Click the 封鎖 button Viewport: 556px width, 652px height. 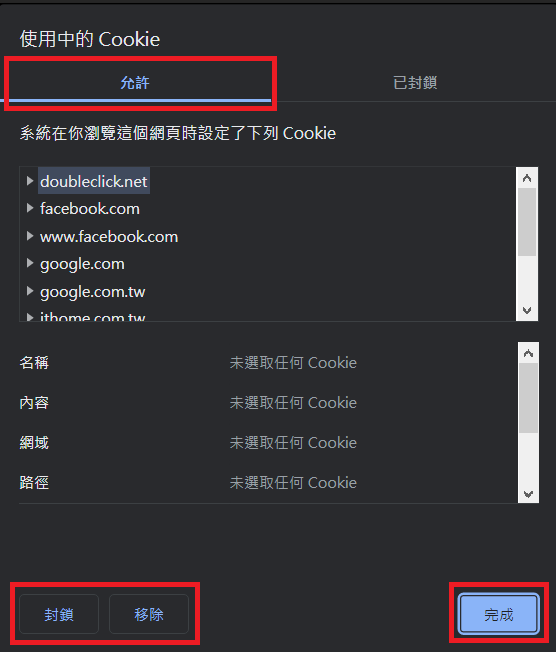[x=59, y=614]
